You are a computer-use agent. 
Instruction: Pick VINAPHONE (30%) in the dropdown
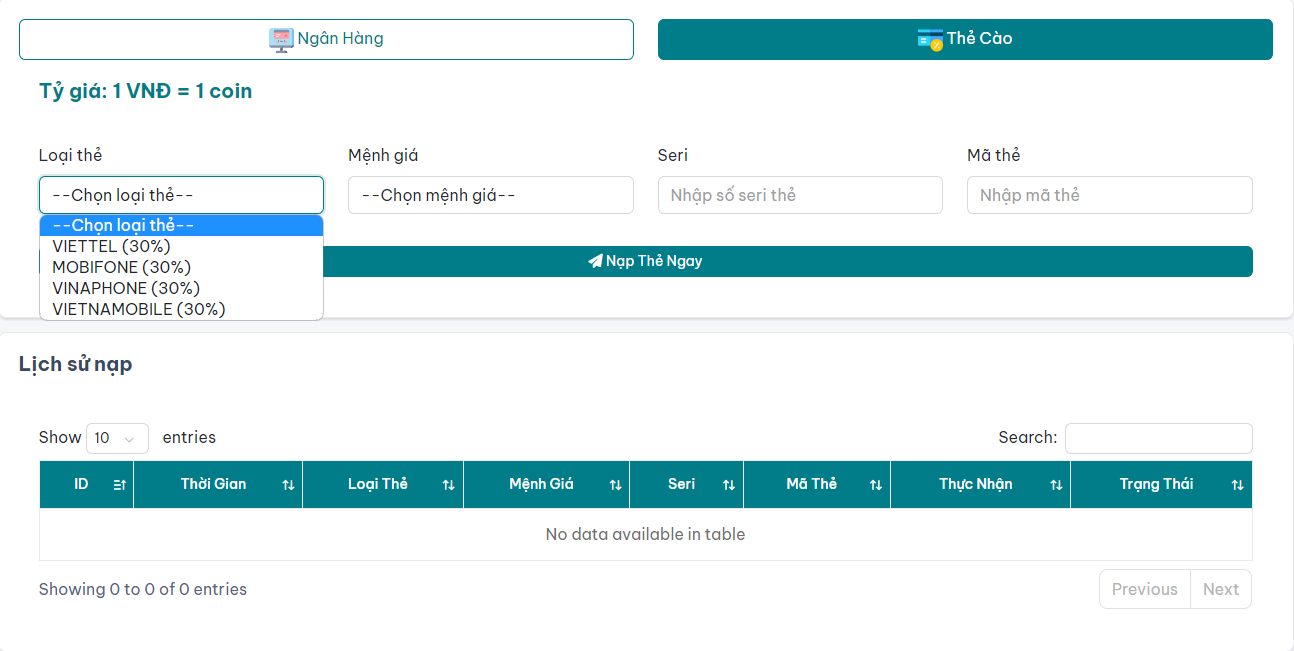126,288
